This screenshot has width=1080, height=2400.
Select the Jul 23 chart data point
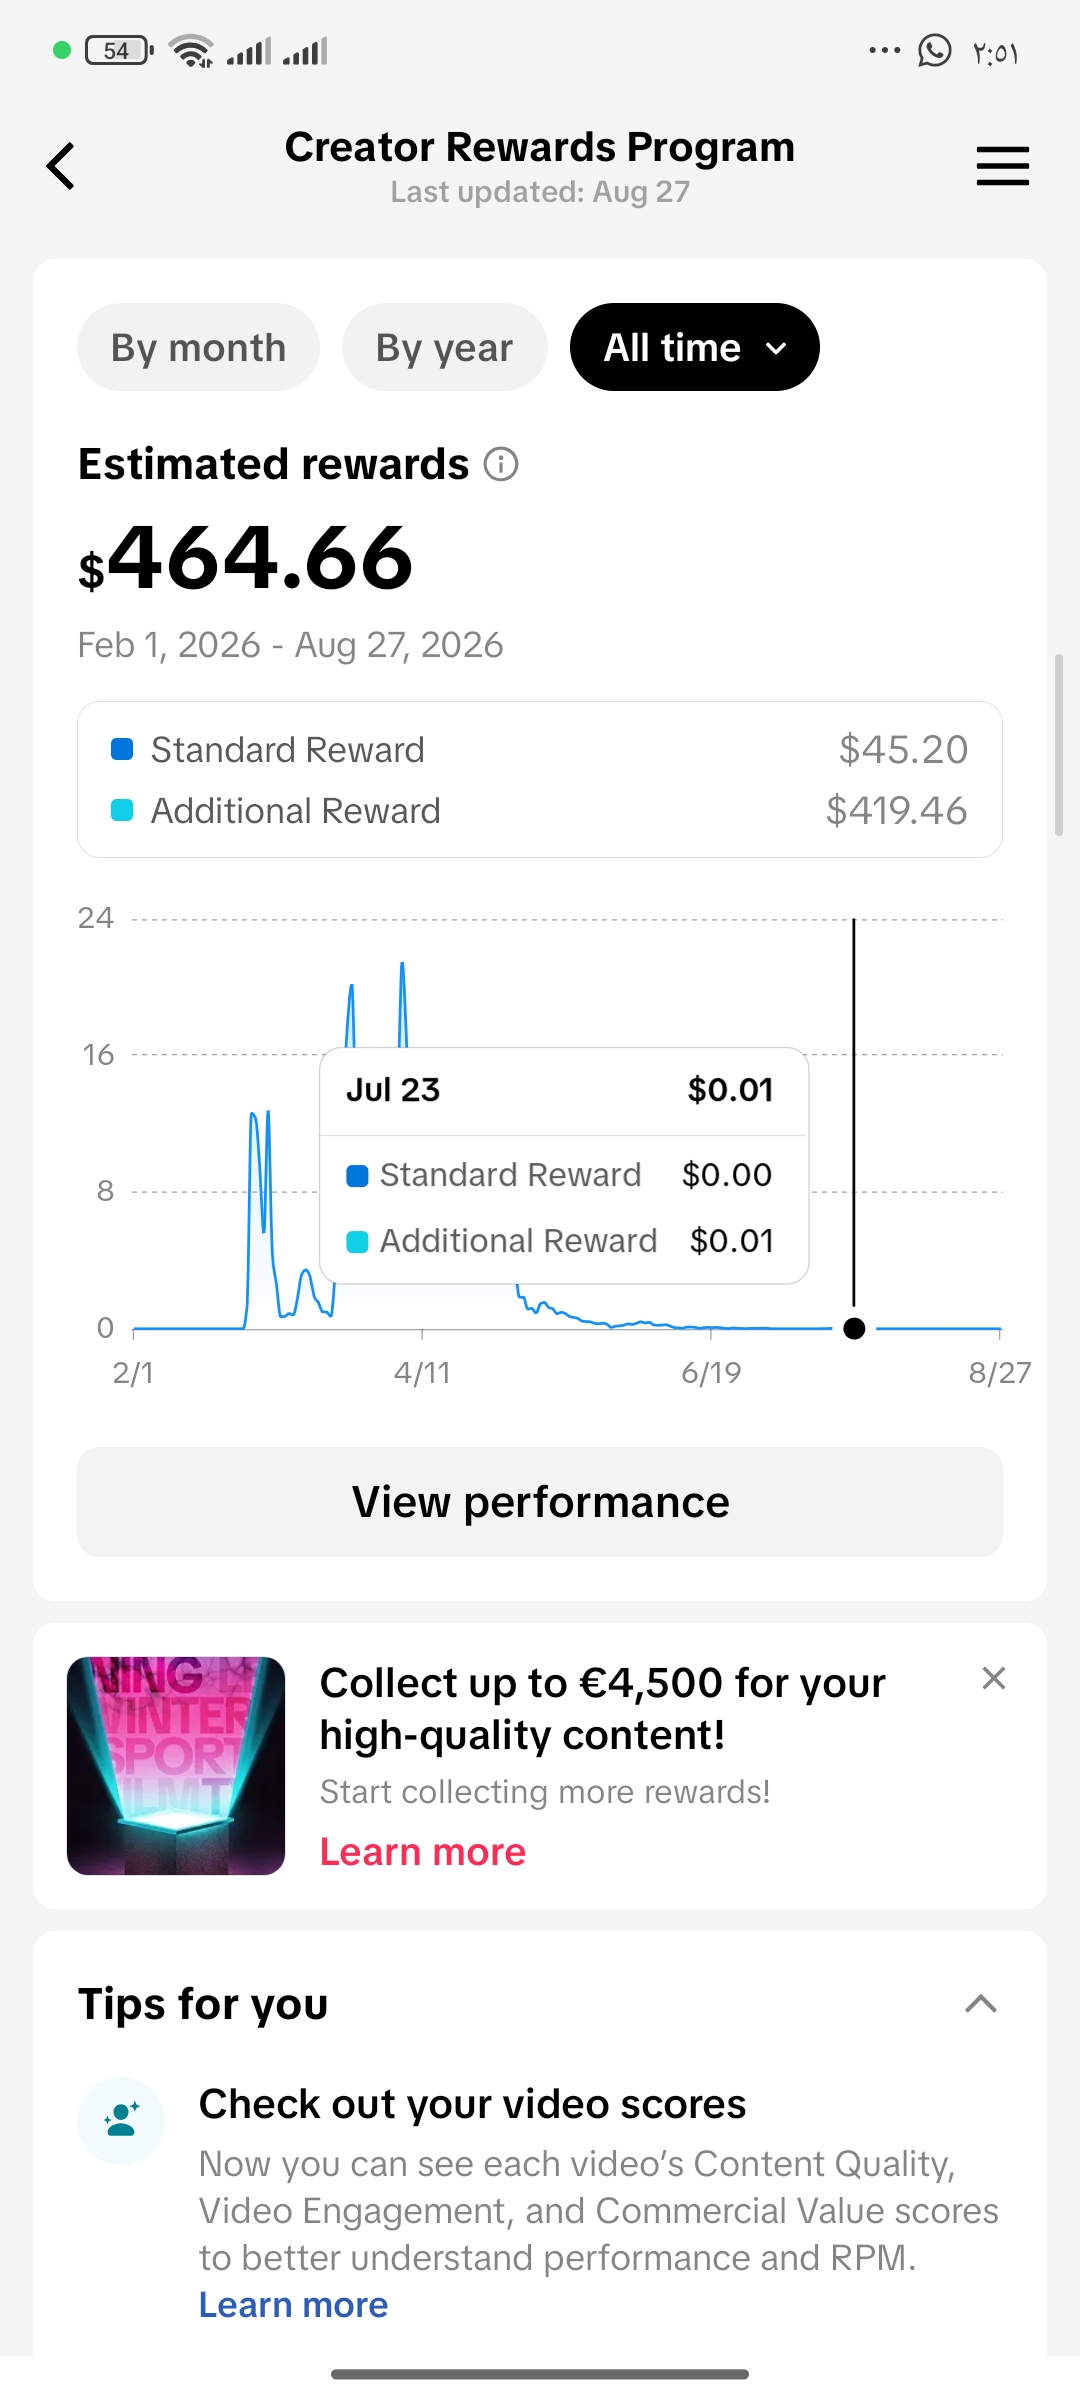pos(854,1328)
